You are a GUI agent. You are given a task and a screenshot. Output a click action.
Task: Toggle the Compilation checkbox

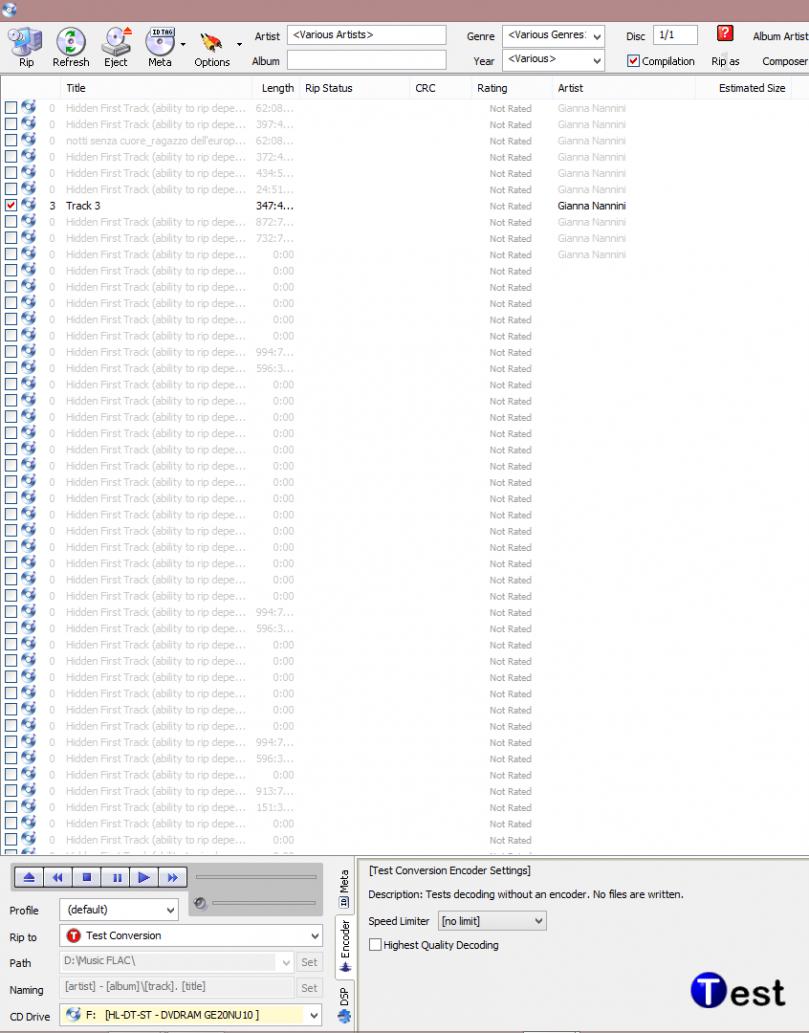(x=633, y=61)
